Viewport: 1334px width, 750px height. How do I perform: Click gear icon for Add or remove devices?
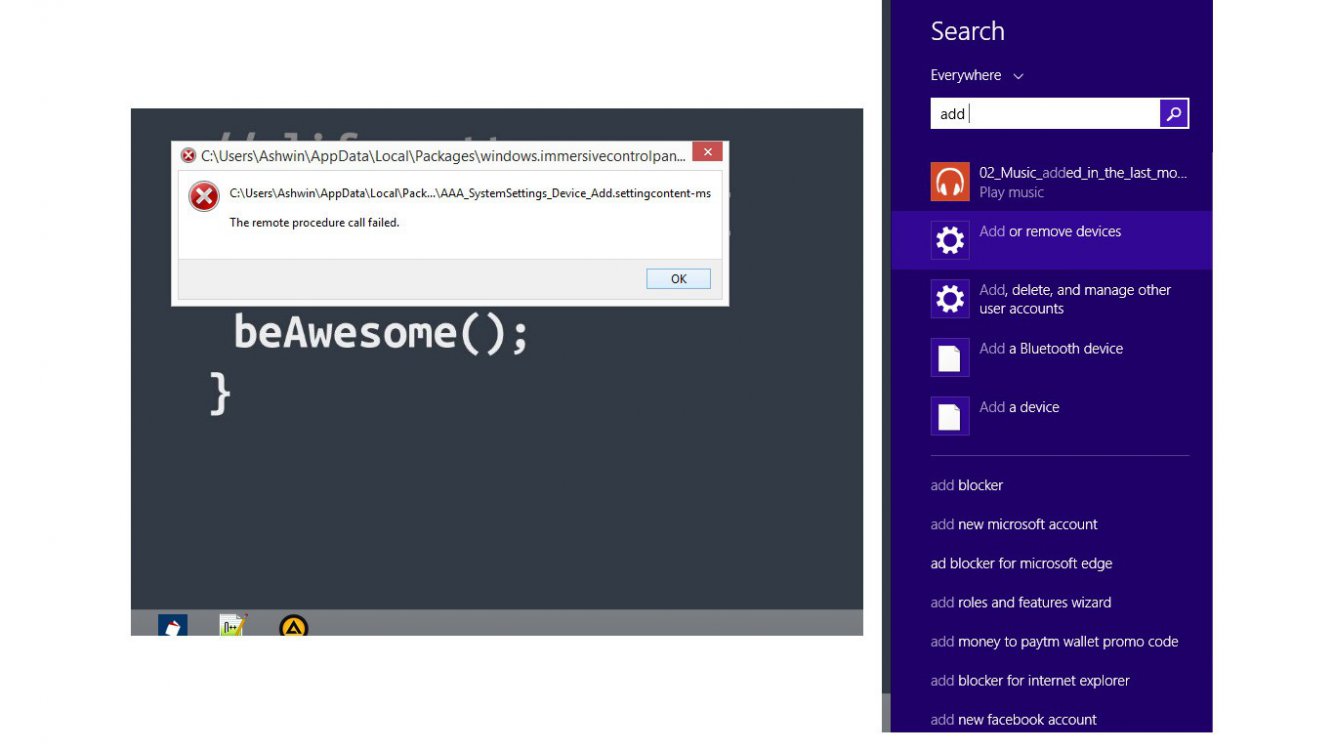point(949,240)
